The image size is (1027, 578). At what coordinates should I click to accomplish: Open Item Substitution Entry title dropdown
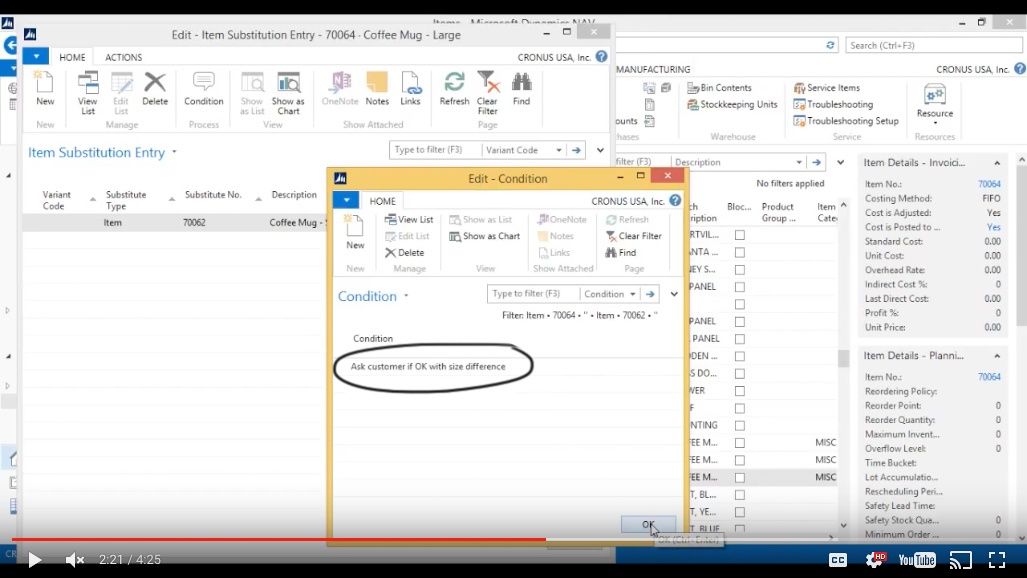click(x=174, y=152)
